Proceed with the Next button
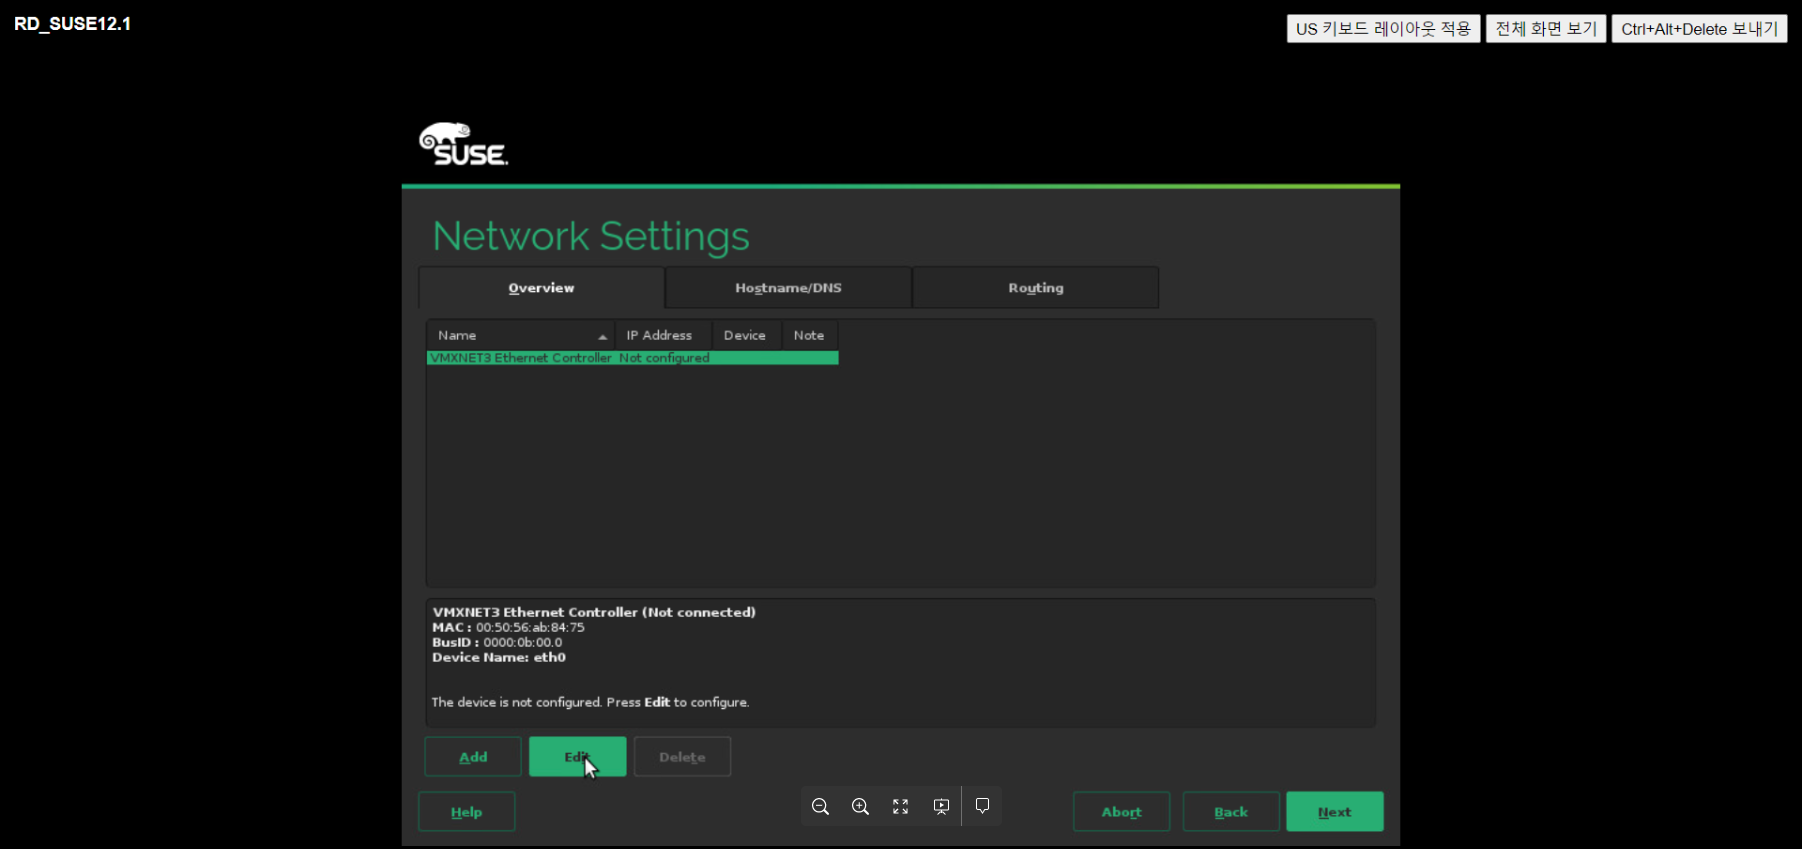1802x849 pixels. [1334, 812]
